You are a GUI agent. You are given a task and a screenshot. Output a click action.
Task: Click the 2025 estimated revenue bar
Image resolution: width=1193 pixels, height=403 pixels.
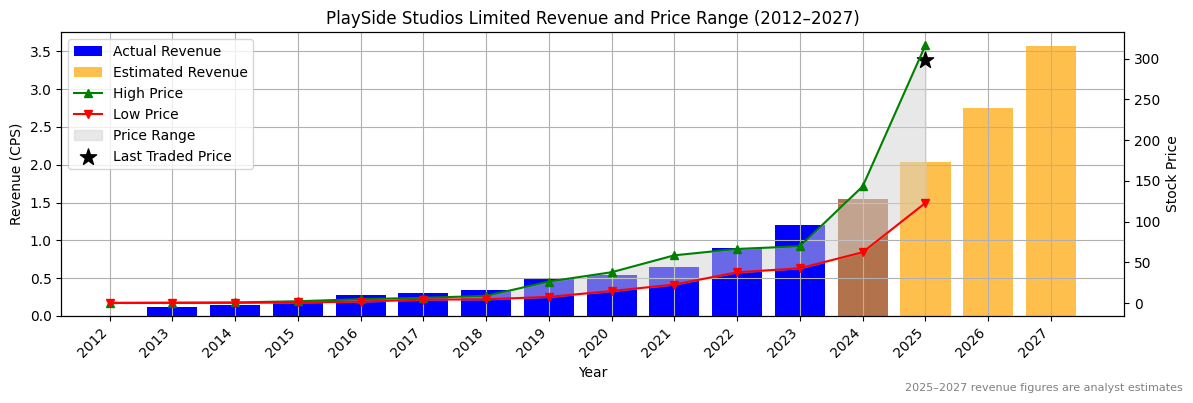(925, 239)
